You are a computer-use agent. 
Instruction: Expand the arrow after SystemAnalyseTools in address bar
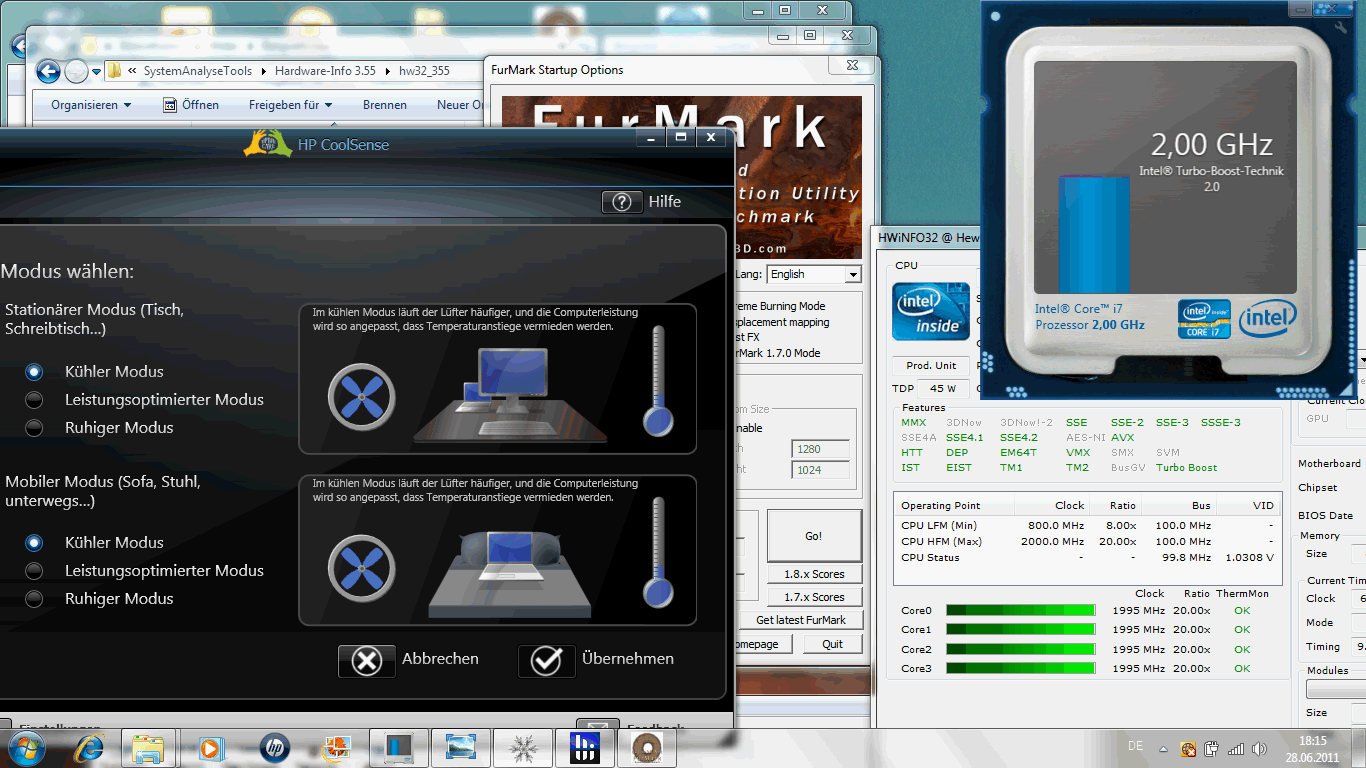click(x=265, y=71)
